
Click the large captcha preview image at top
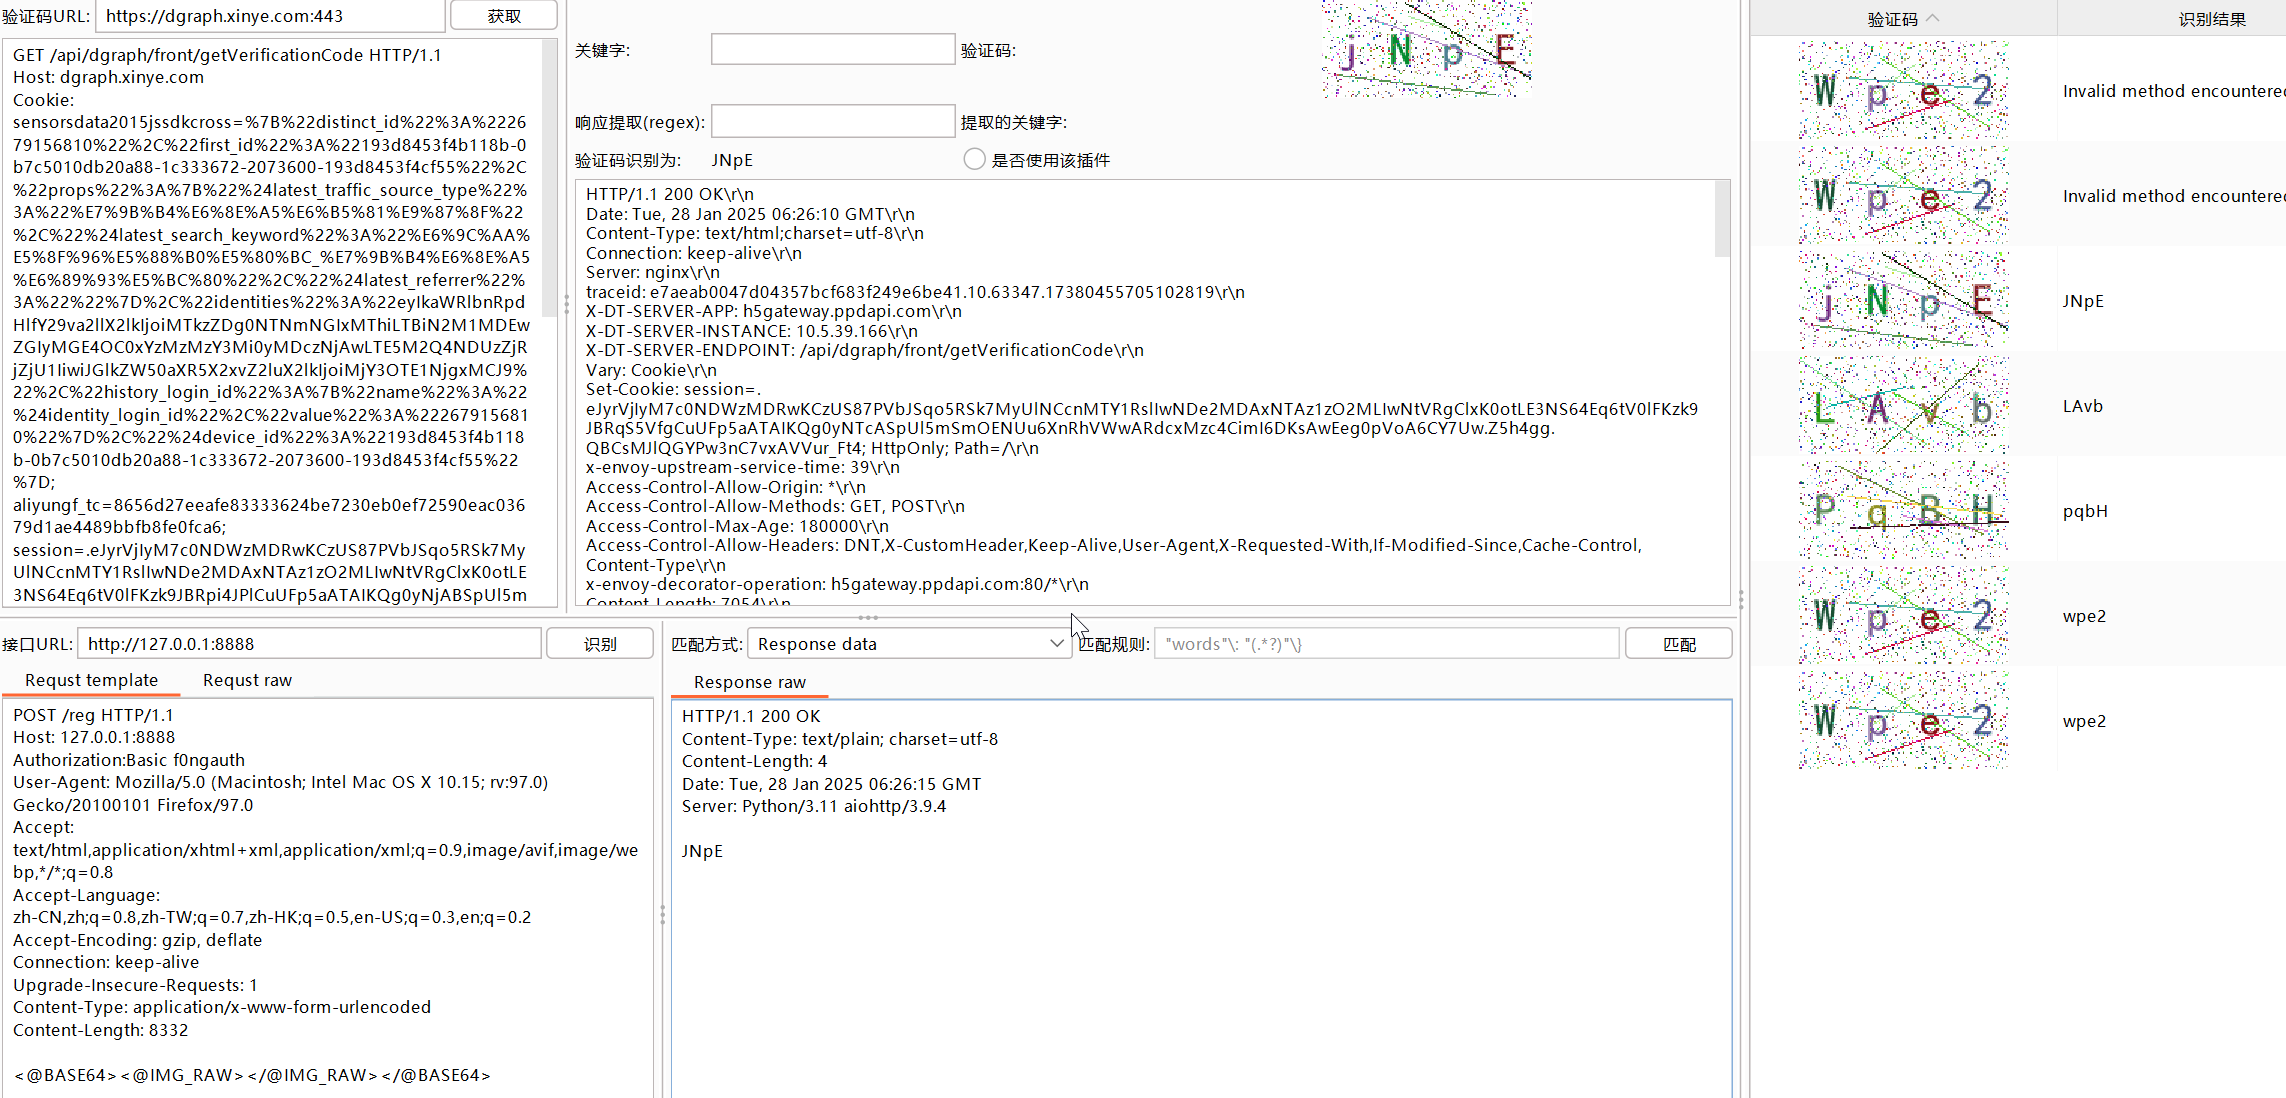pyautogui.click(x=1426, y=48)
